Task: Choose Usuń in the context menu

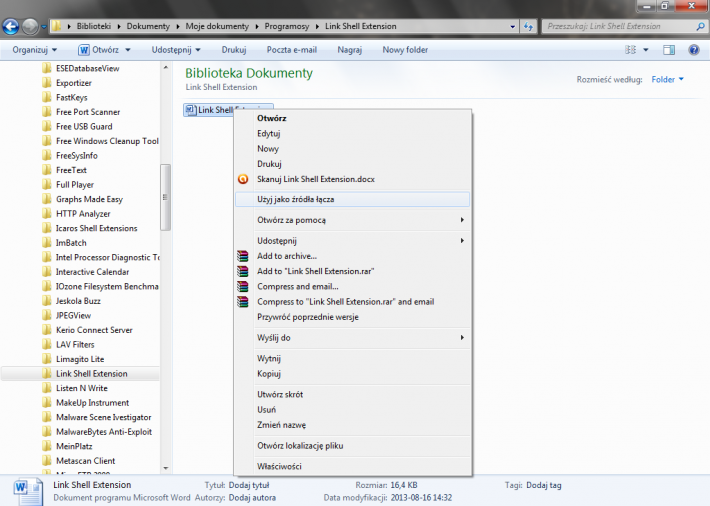Action: tap(352, 410)
